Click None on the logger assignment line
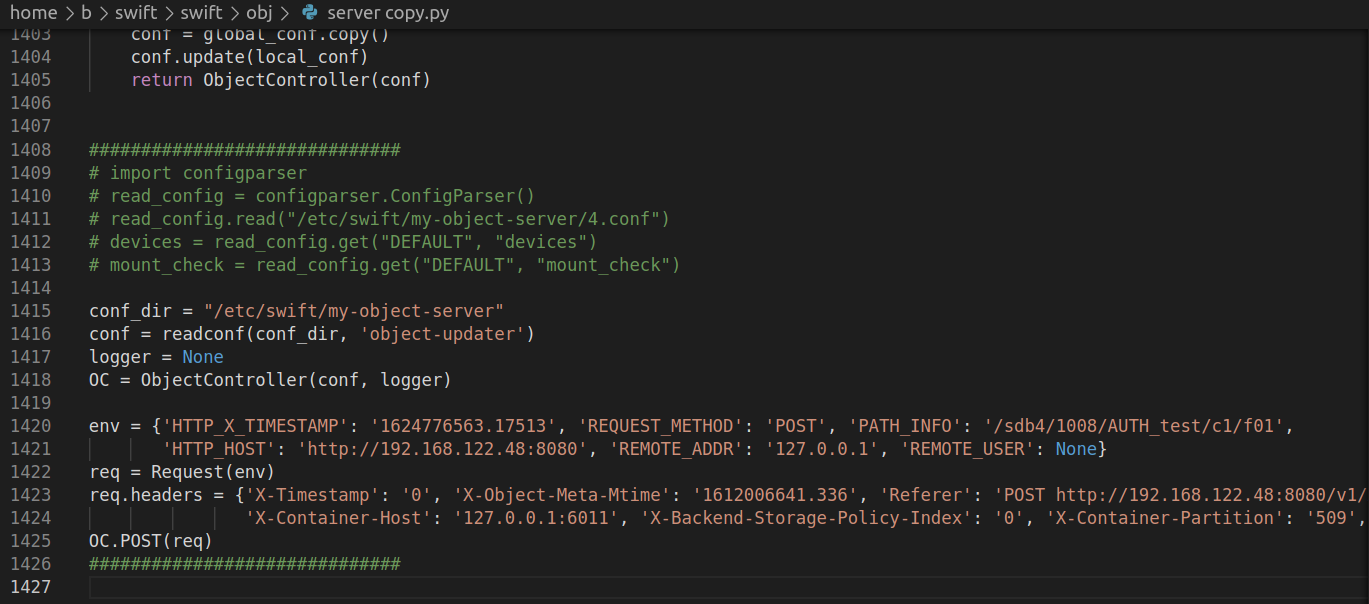Screen dimensions: 1369x604 203,357
